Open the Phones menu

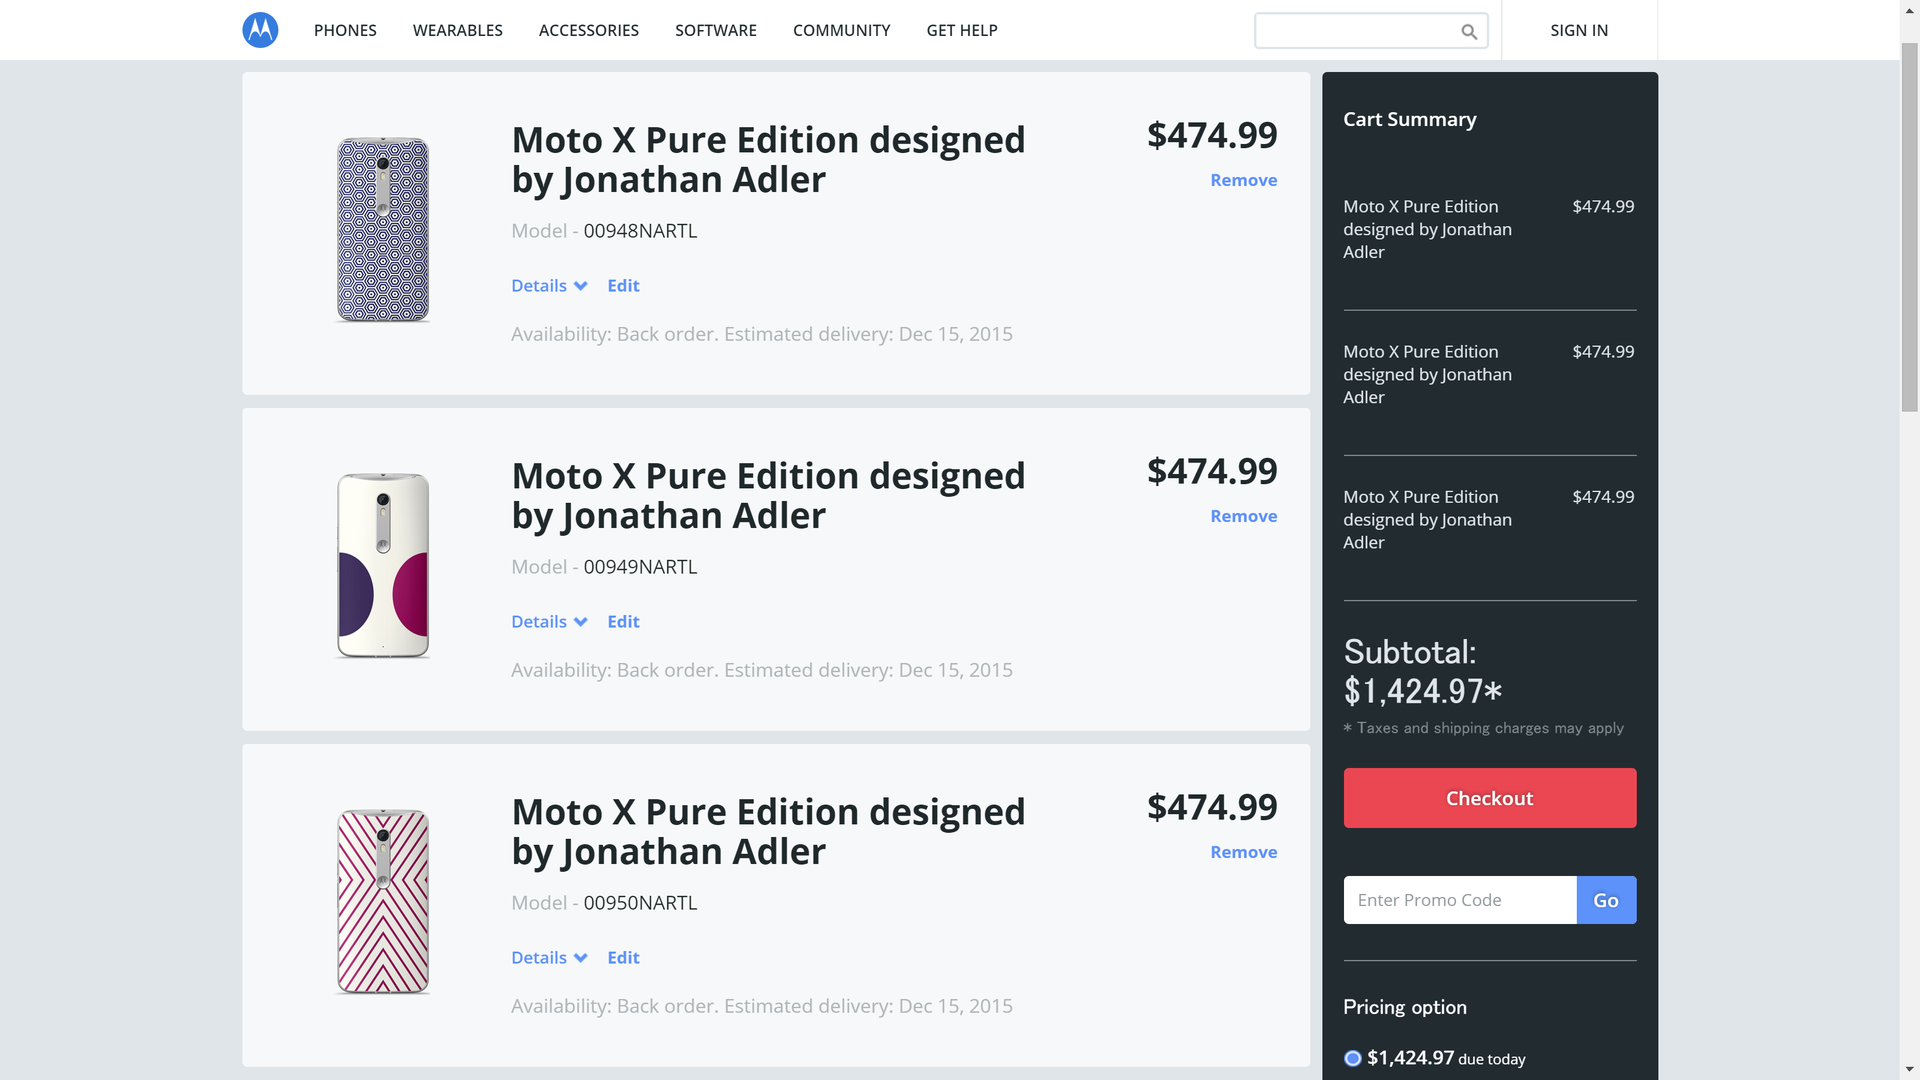pyautogui.click(x=345, y=30)
